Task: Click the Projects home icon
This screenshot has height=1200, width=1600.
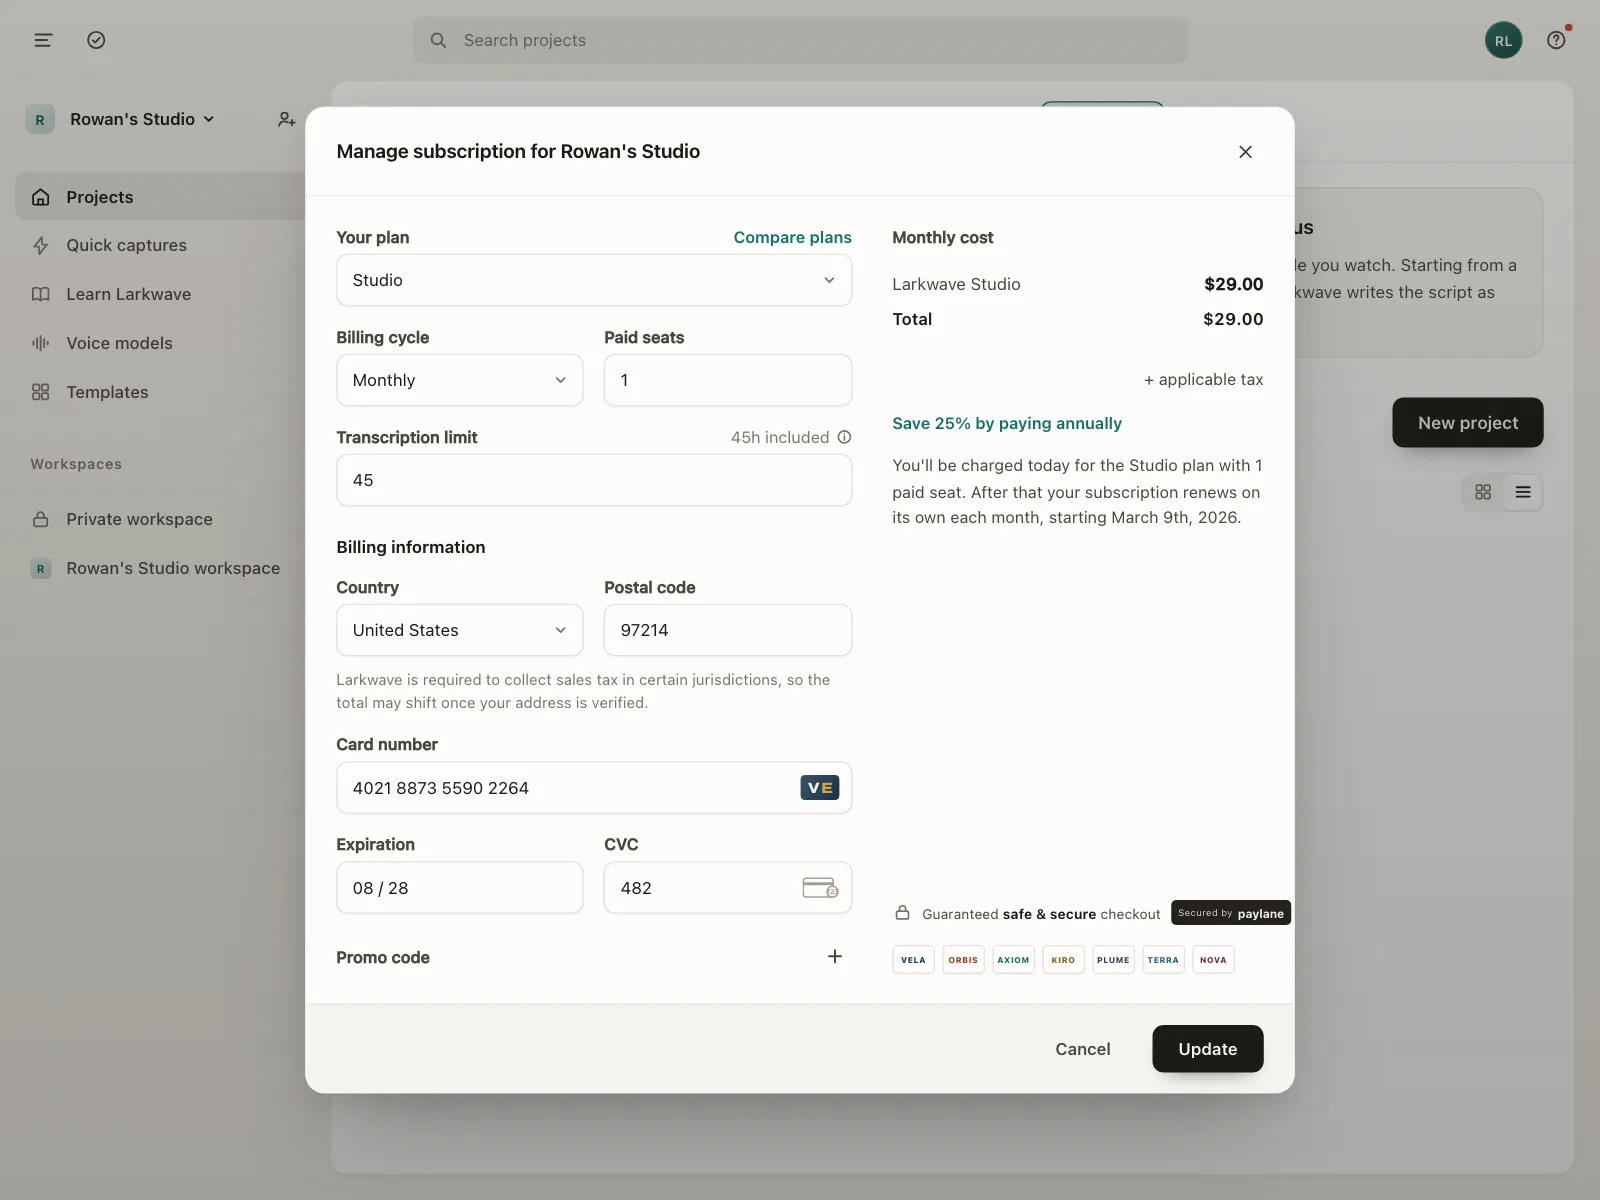Action: tap(41, 197)
